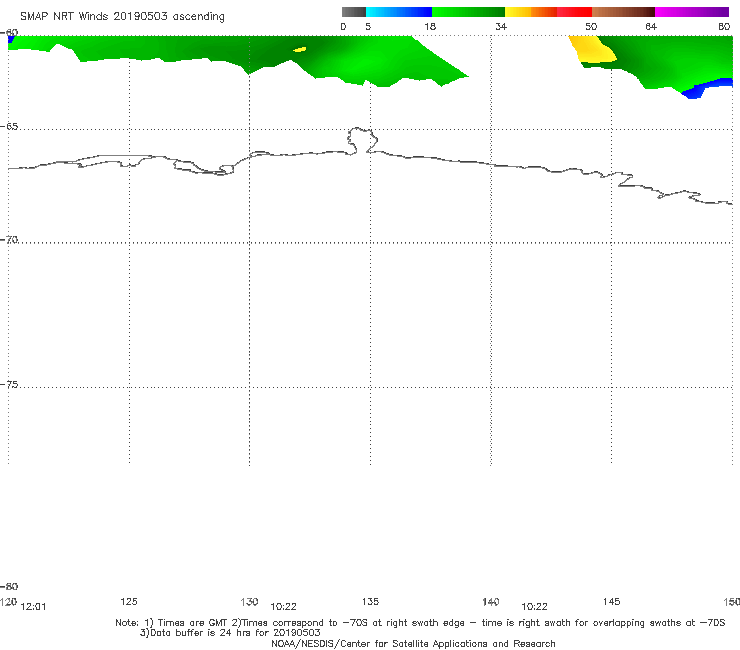Click the latitude label "-70"
This screenshot has height=650, width=740.
(9, 240)
